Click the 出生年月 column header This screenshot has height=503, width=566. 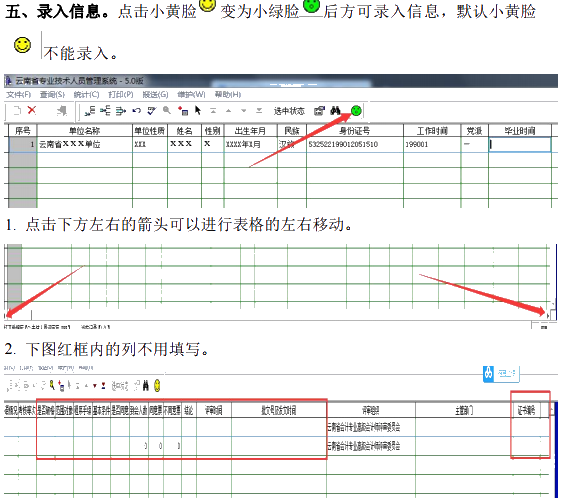coord(251,131)
